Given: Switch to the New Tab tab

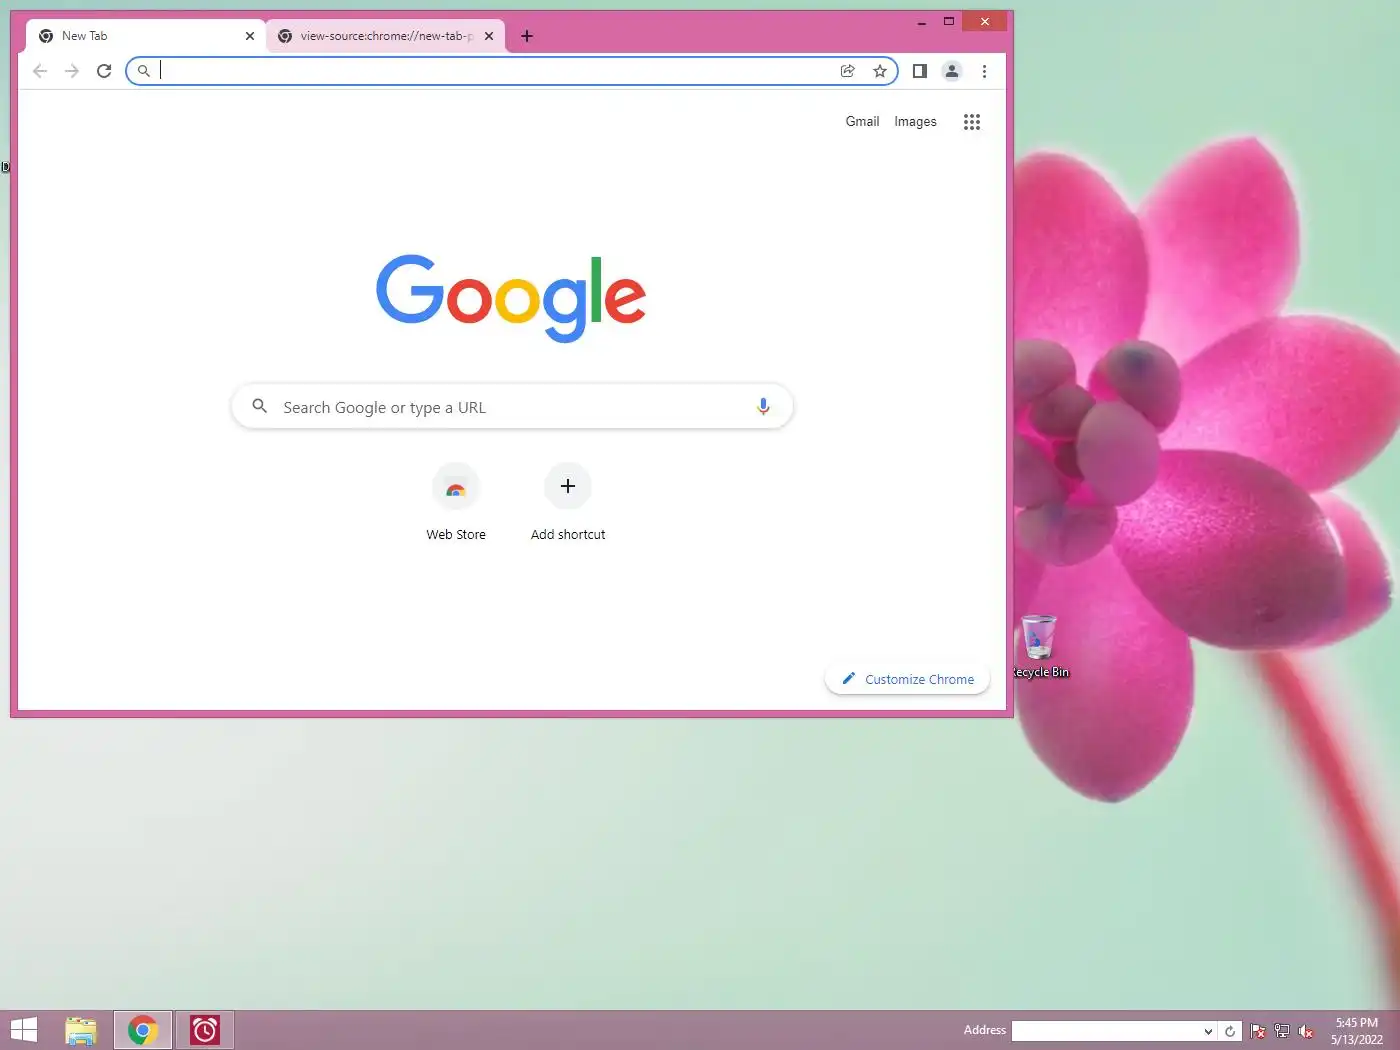Looking at the screenshot, I should pyautogui.click(x=145, y=36).
